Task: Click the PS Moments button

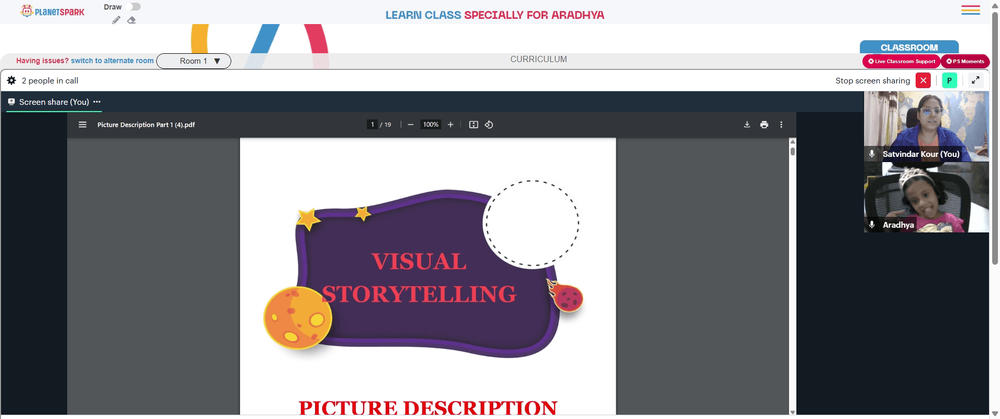Action: point(965,61)
